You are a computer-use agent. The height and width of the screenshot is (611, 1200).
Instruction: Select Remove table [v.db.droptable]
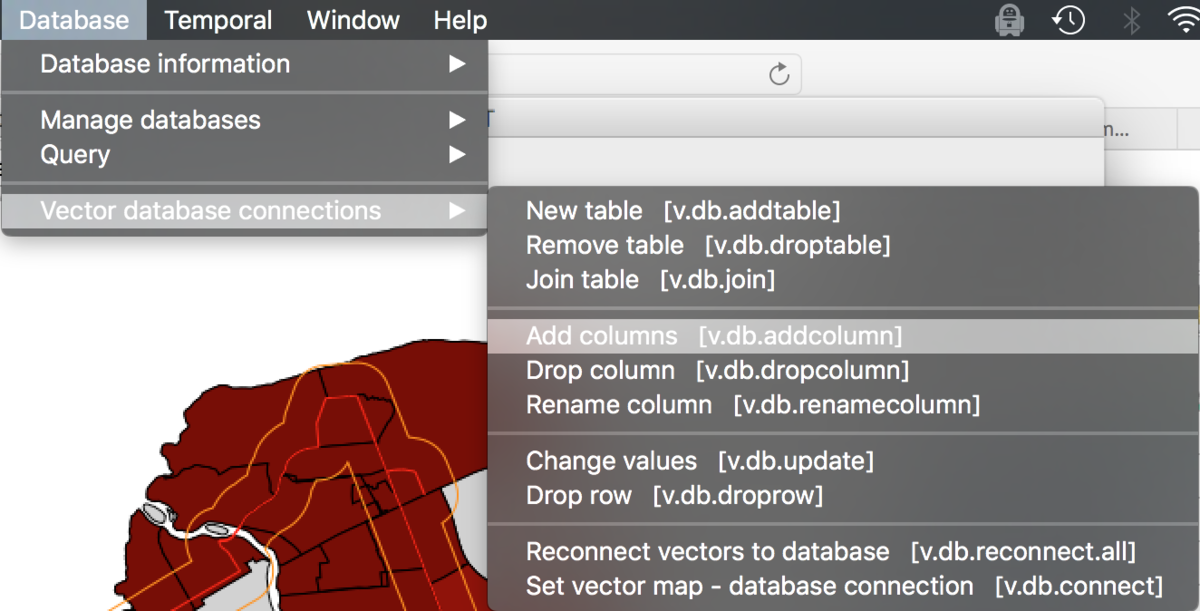point(708,245)
